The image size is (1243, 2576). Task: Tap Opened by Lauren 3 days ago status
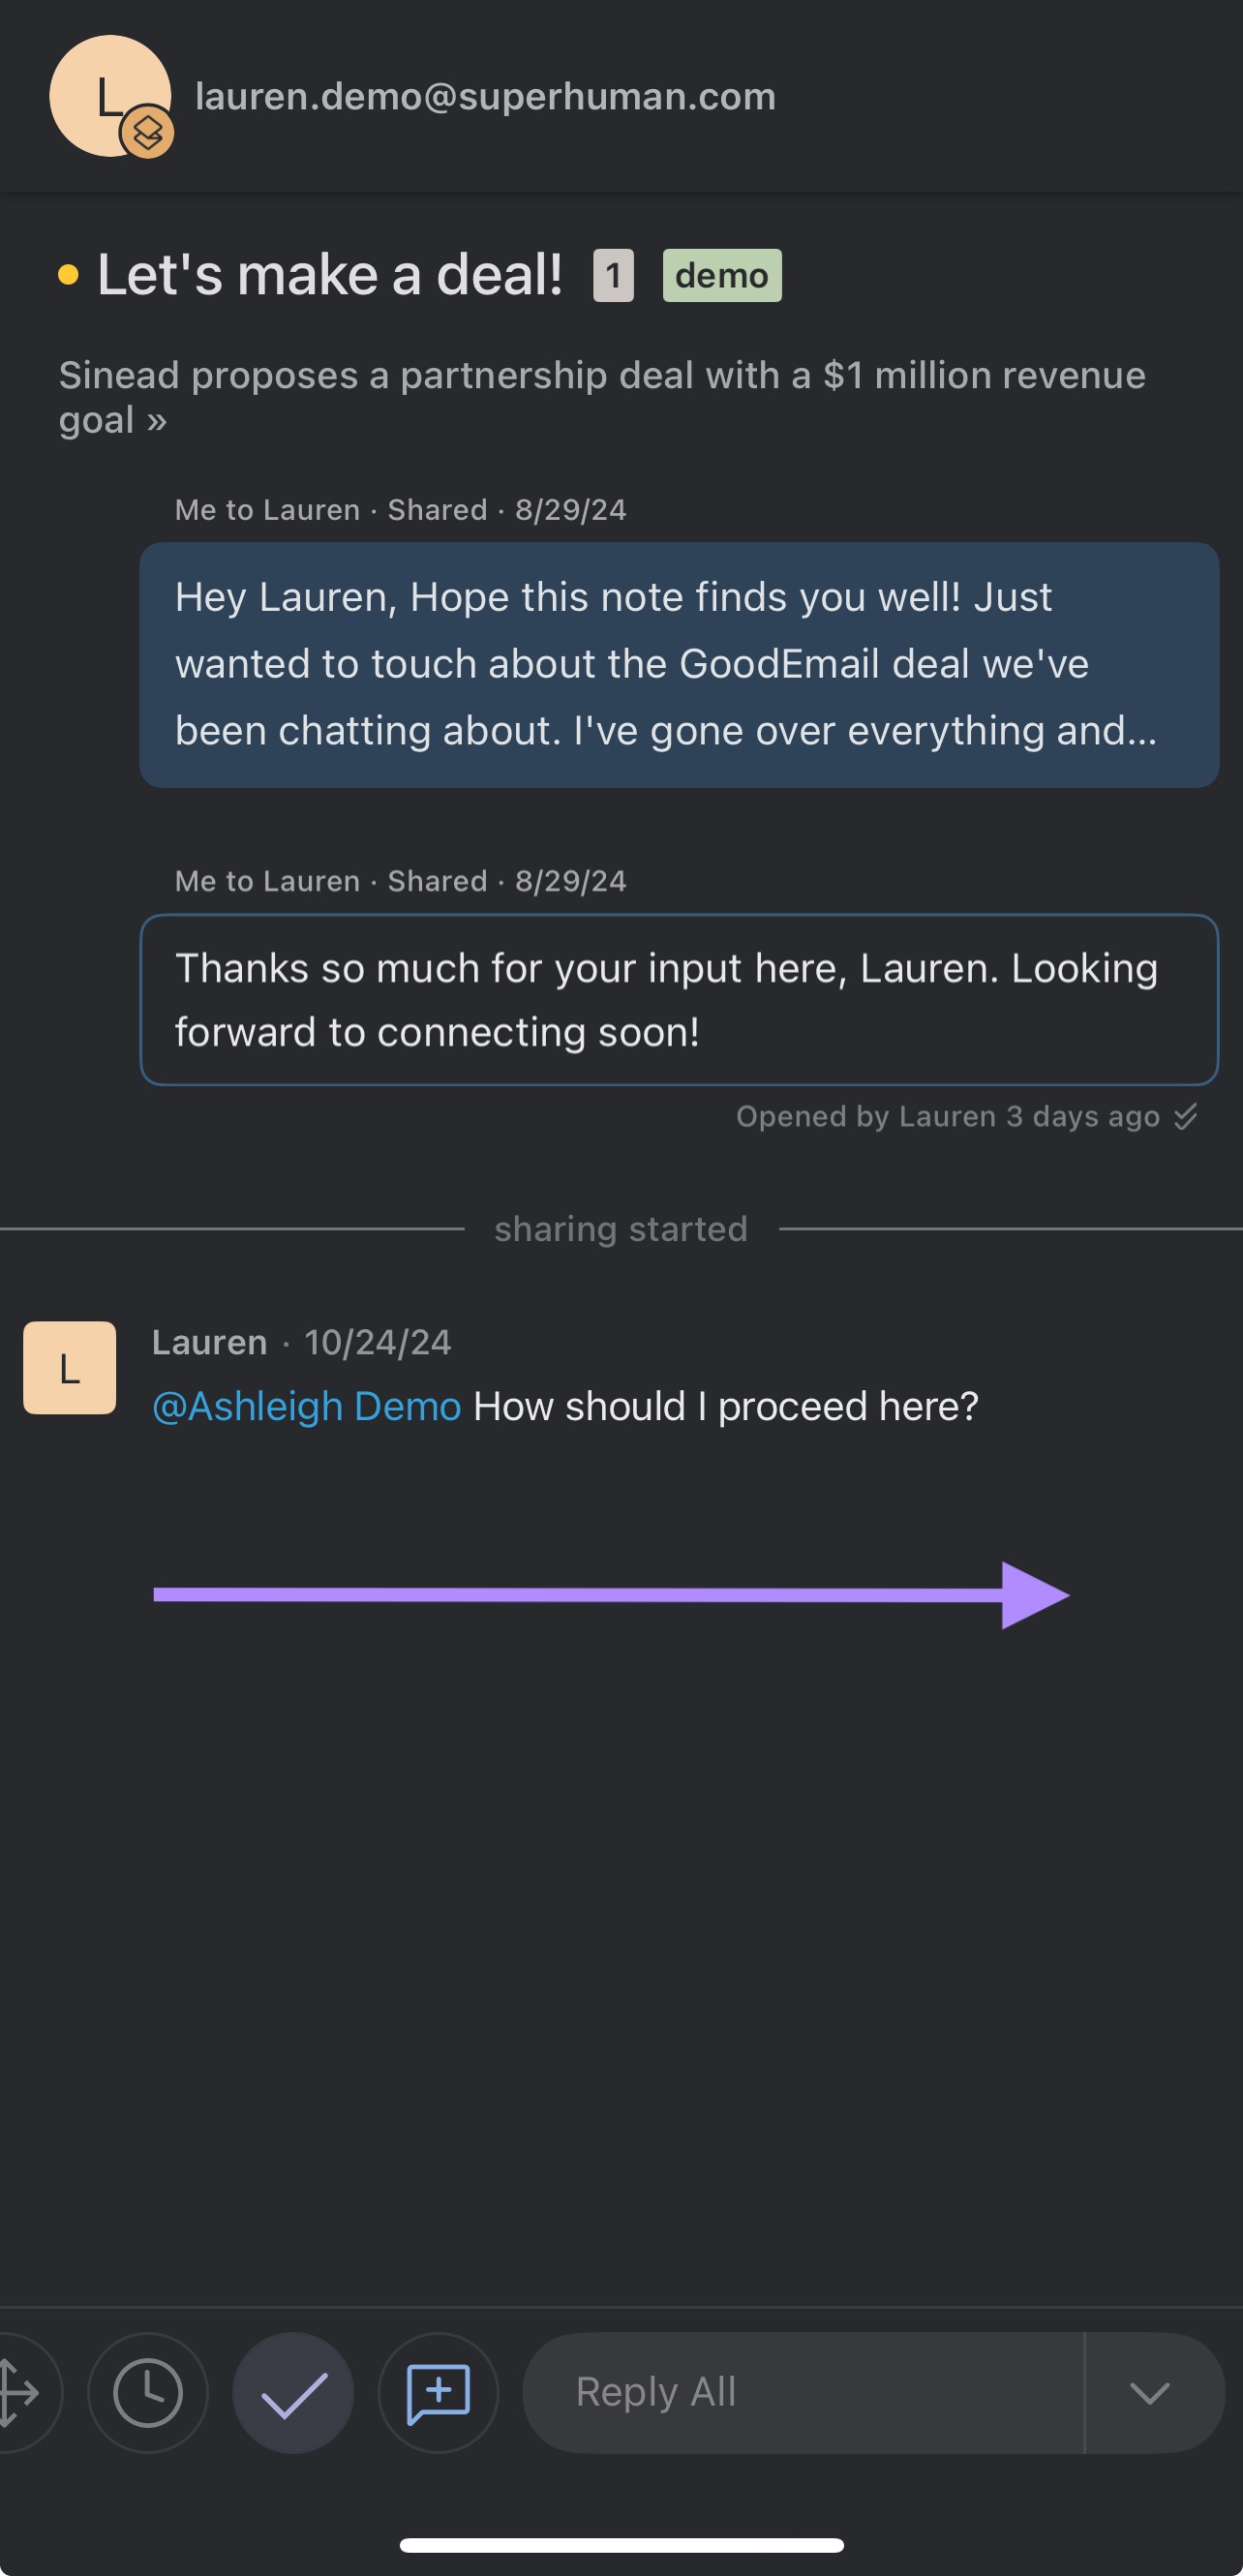948,1116
